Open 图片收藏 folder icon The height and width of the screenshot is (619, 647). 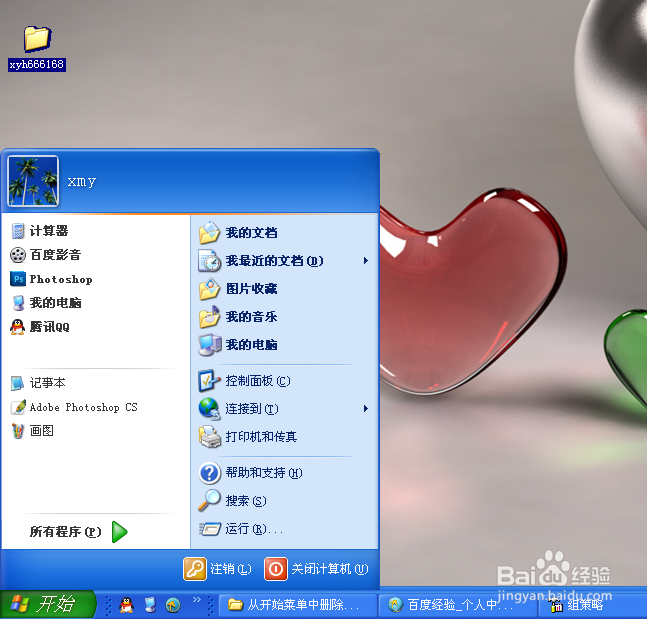210,289
